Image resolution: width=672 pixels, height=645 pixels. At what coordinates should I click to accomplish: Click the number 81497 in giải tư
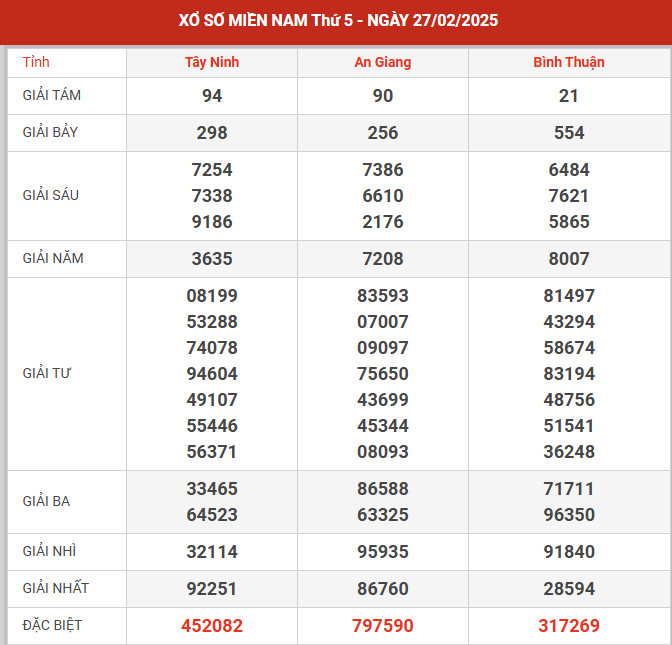click(x=569, y=296)
